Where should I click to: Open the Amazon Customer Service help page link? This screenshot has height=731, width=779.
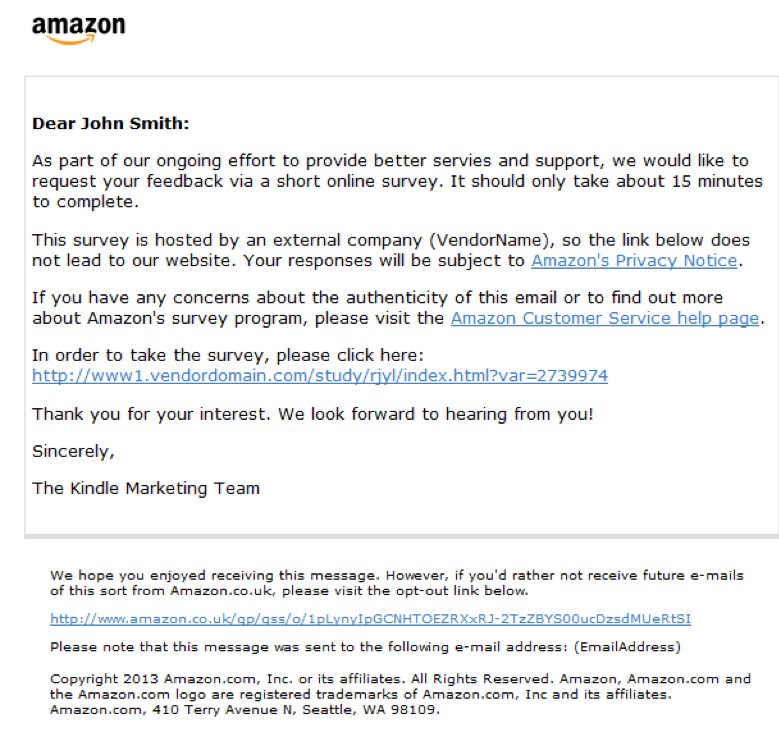(x=604, y=318)
